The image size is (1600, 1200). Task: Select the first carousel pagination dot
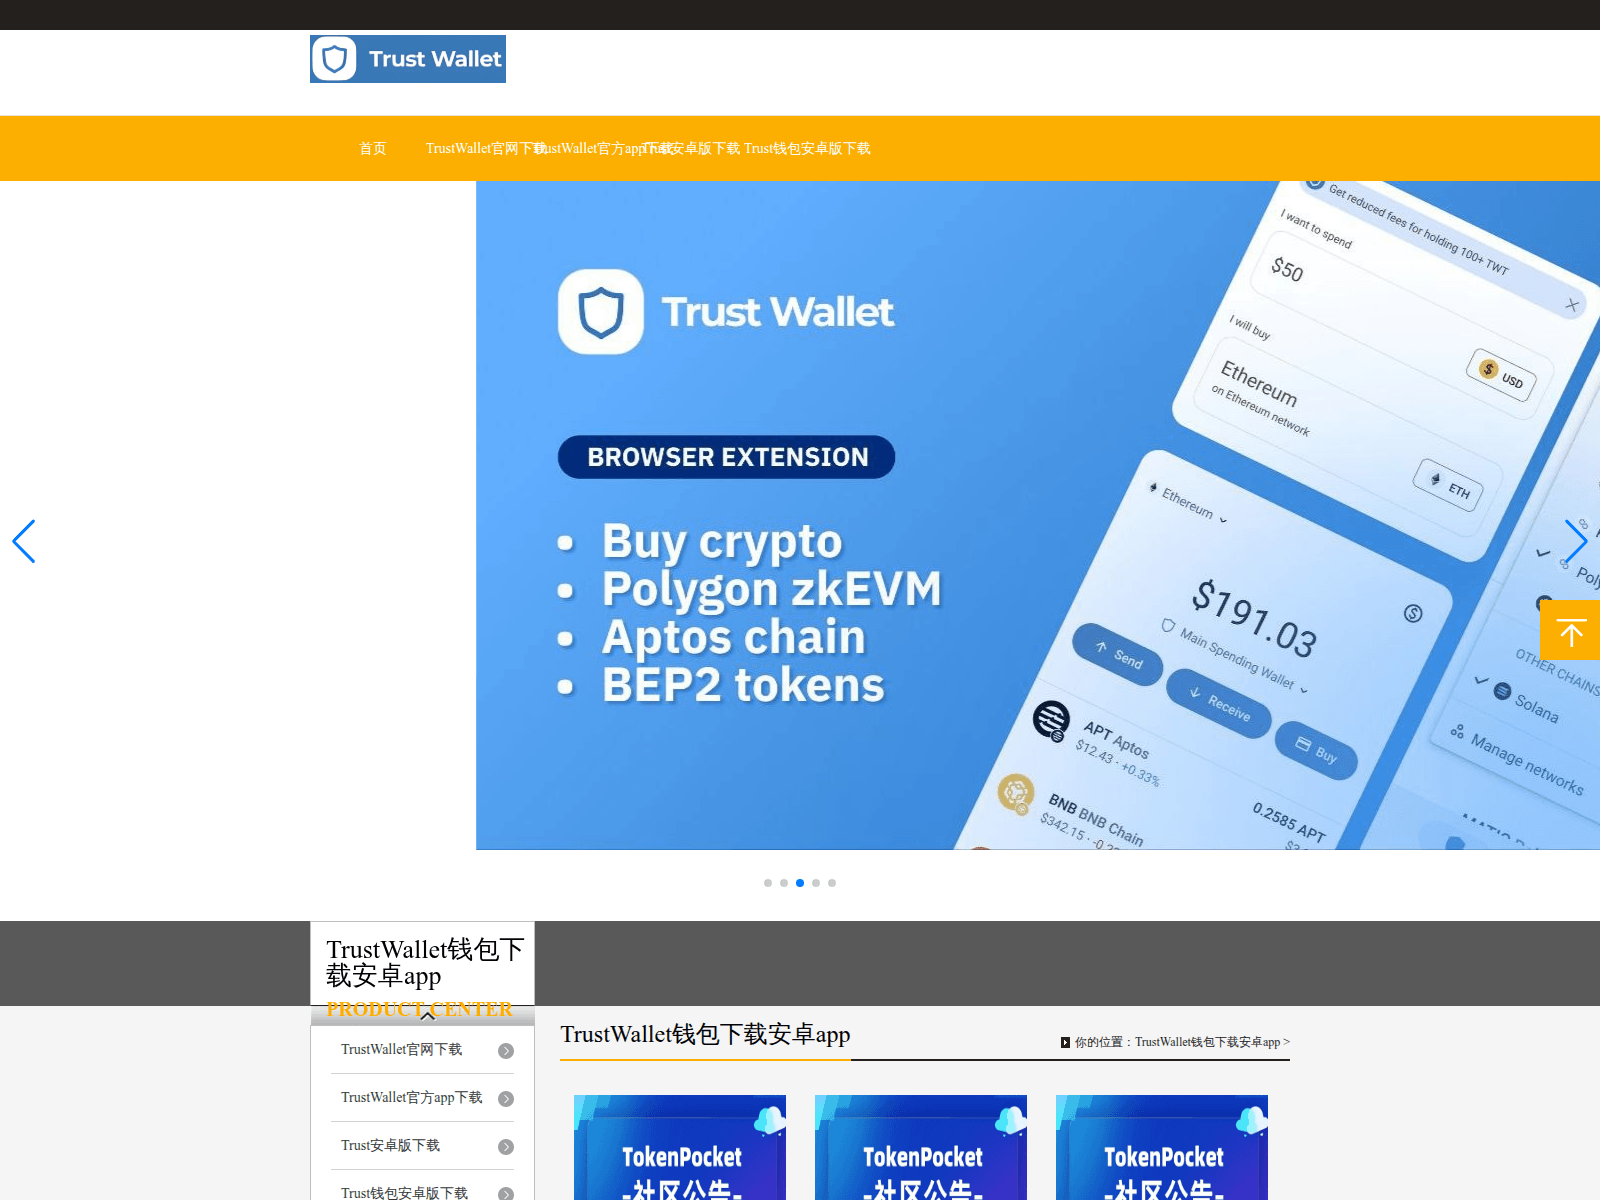coord(768,883)
